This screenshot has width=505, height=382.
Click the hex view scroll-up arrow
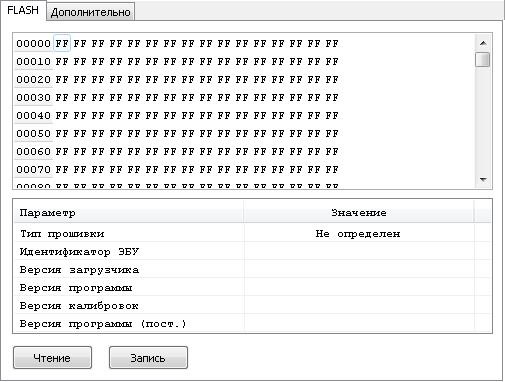tap(483, 43)
